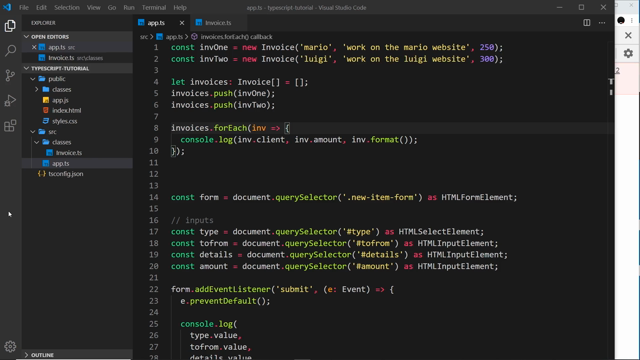Open index.html in the explorer
Viewport: 640px width, 360px height.
(66, 111)
